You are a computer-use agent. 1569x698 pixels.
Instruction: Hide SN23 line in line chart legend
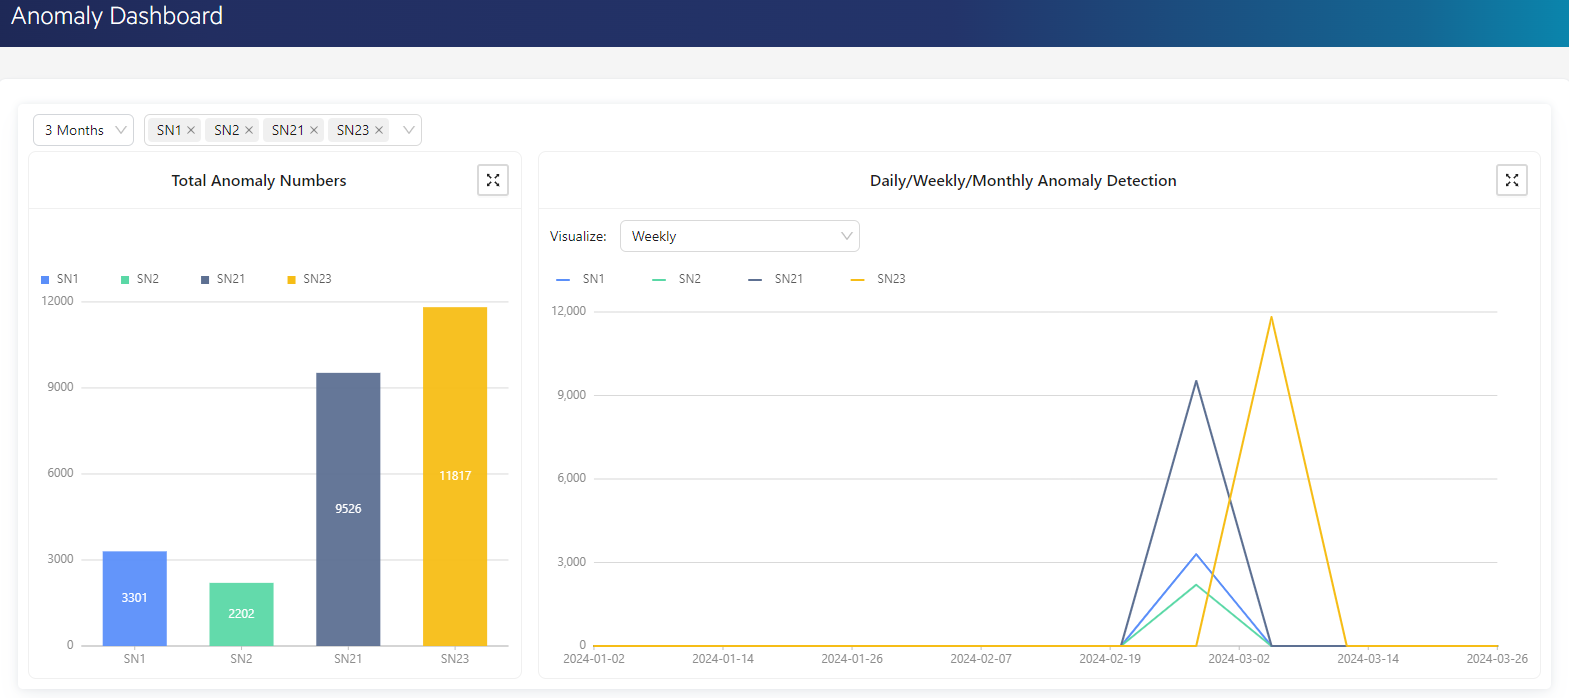[878, 279]
